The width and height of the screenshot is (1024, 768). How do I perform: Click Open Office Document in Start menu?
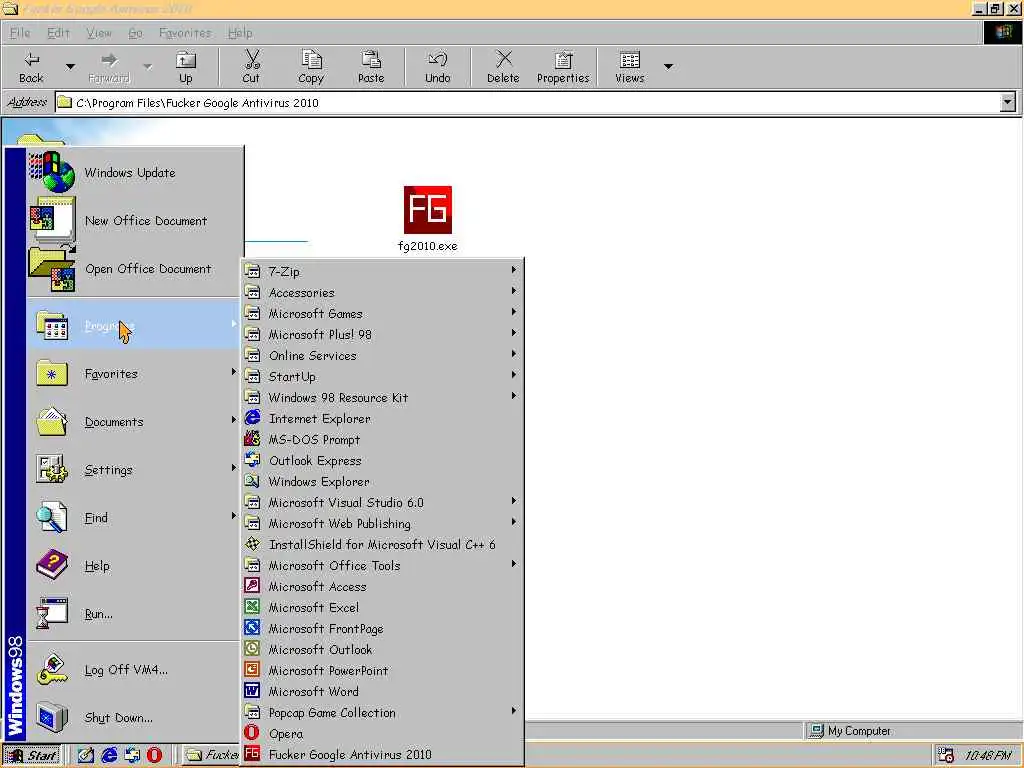point(134,268)
